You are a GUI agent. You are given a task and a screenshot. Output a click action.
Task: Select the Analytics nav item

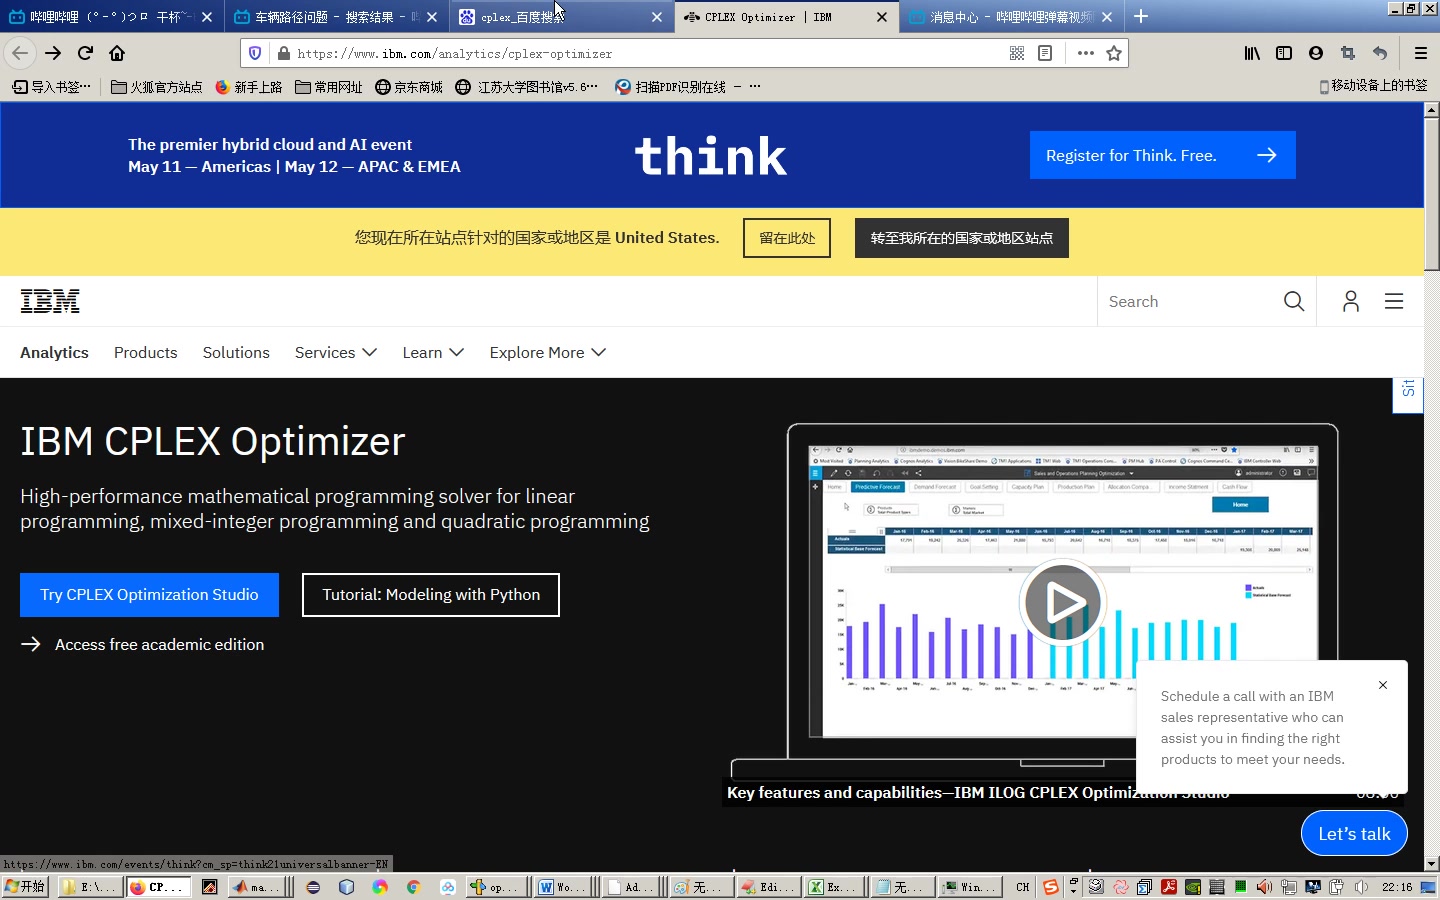click(x=54, y=352)
